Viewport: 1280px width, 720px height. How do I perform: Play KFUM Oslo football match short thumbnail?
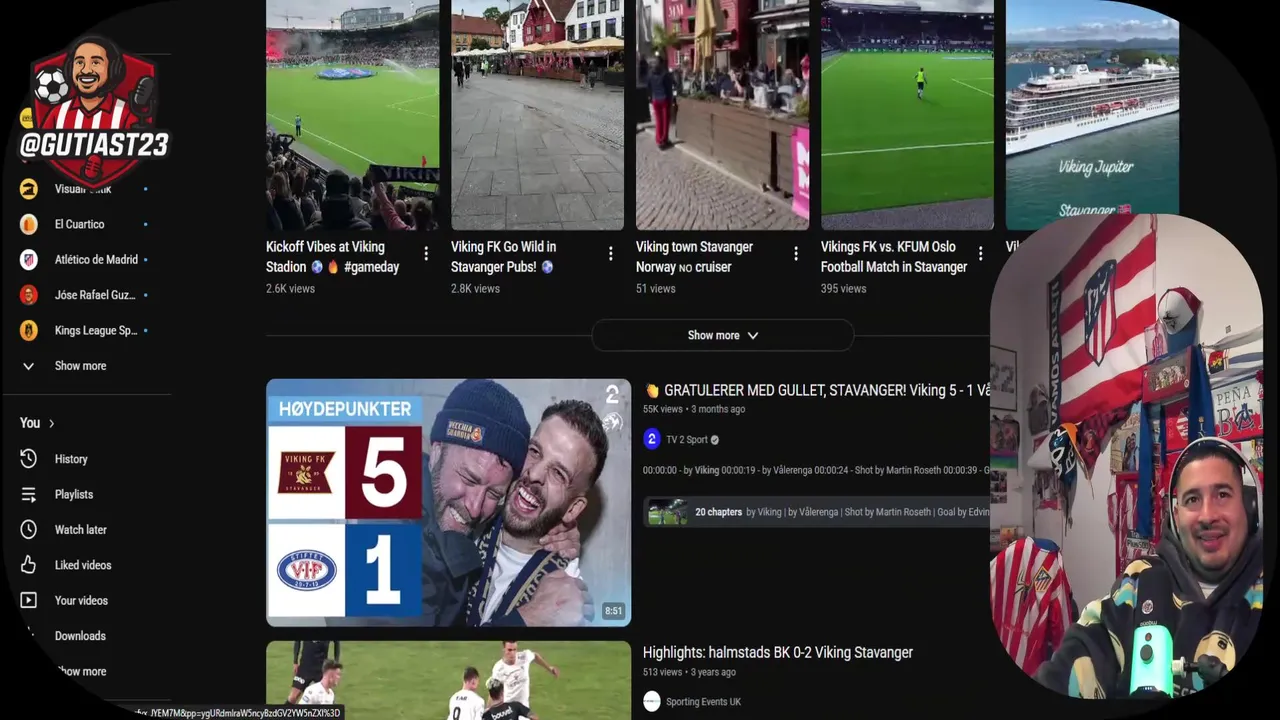pos(907,115)
